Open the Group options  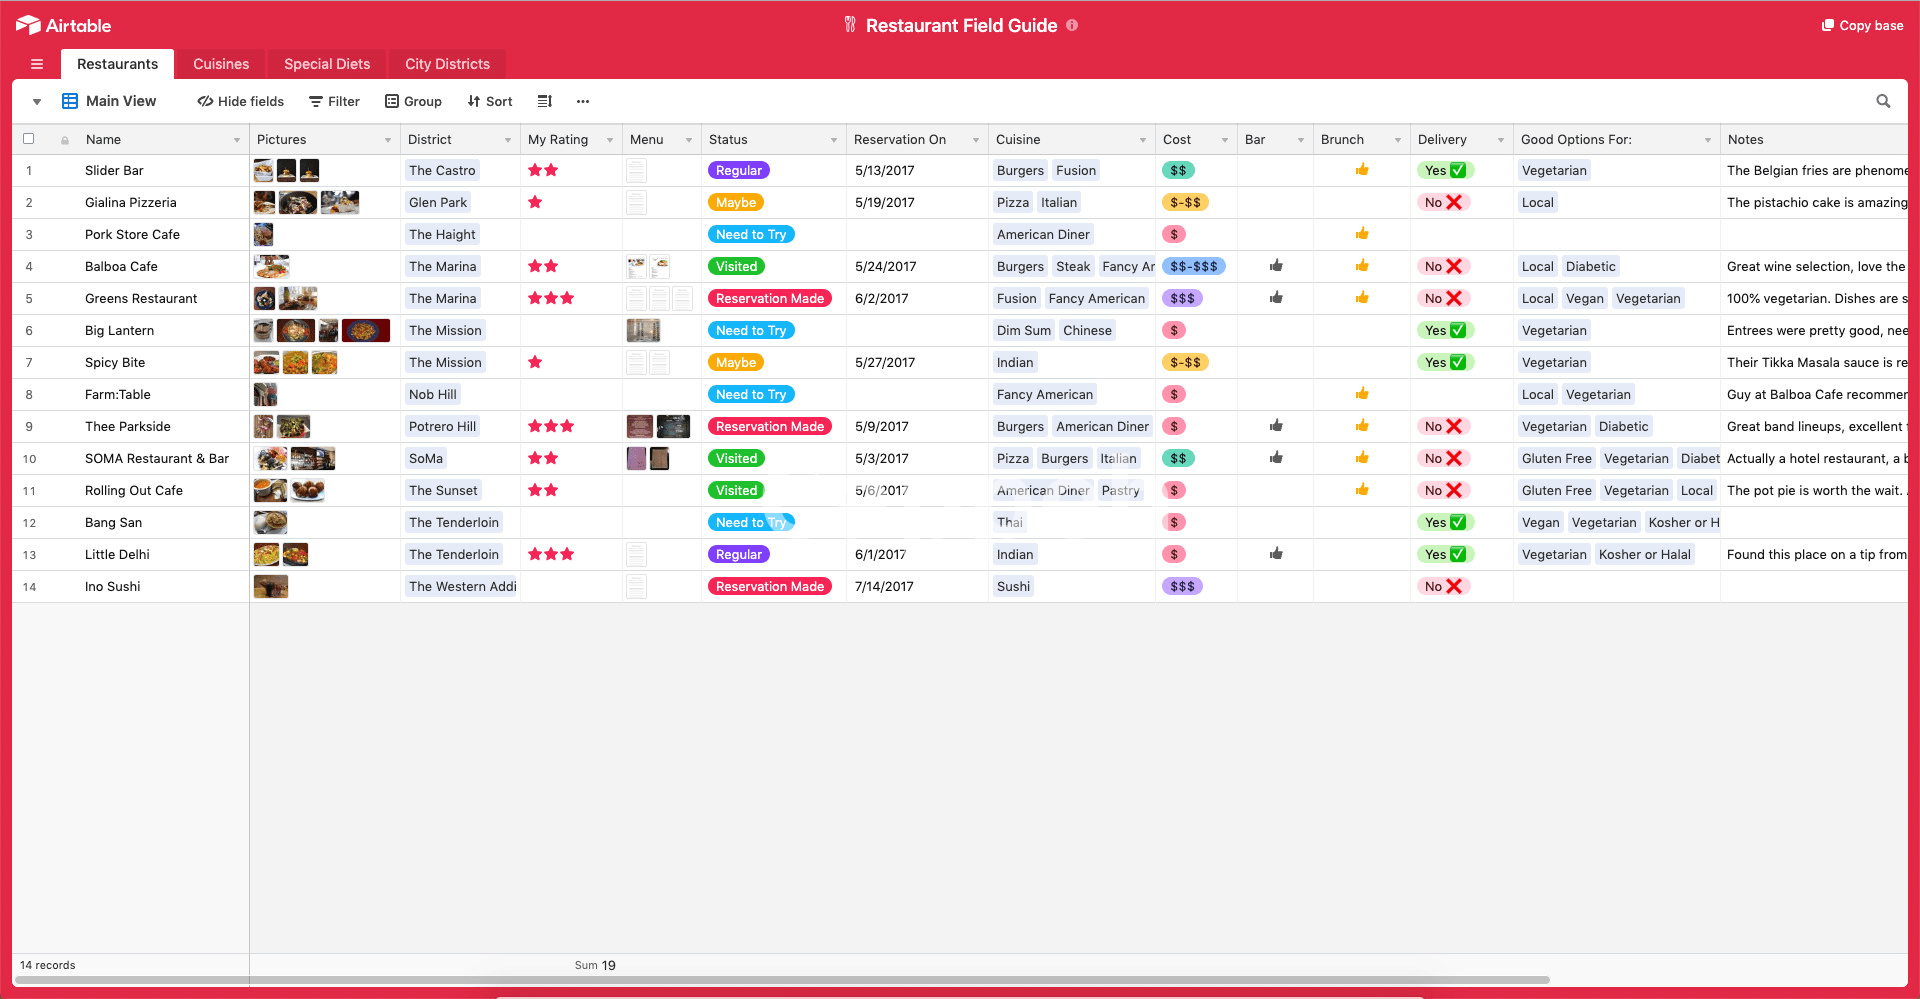coord(414,101)
